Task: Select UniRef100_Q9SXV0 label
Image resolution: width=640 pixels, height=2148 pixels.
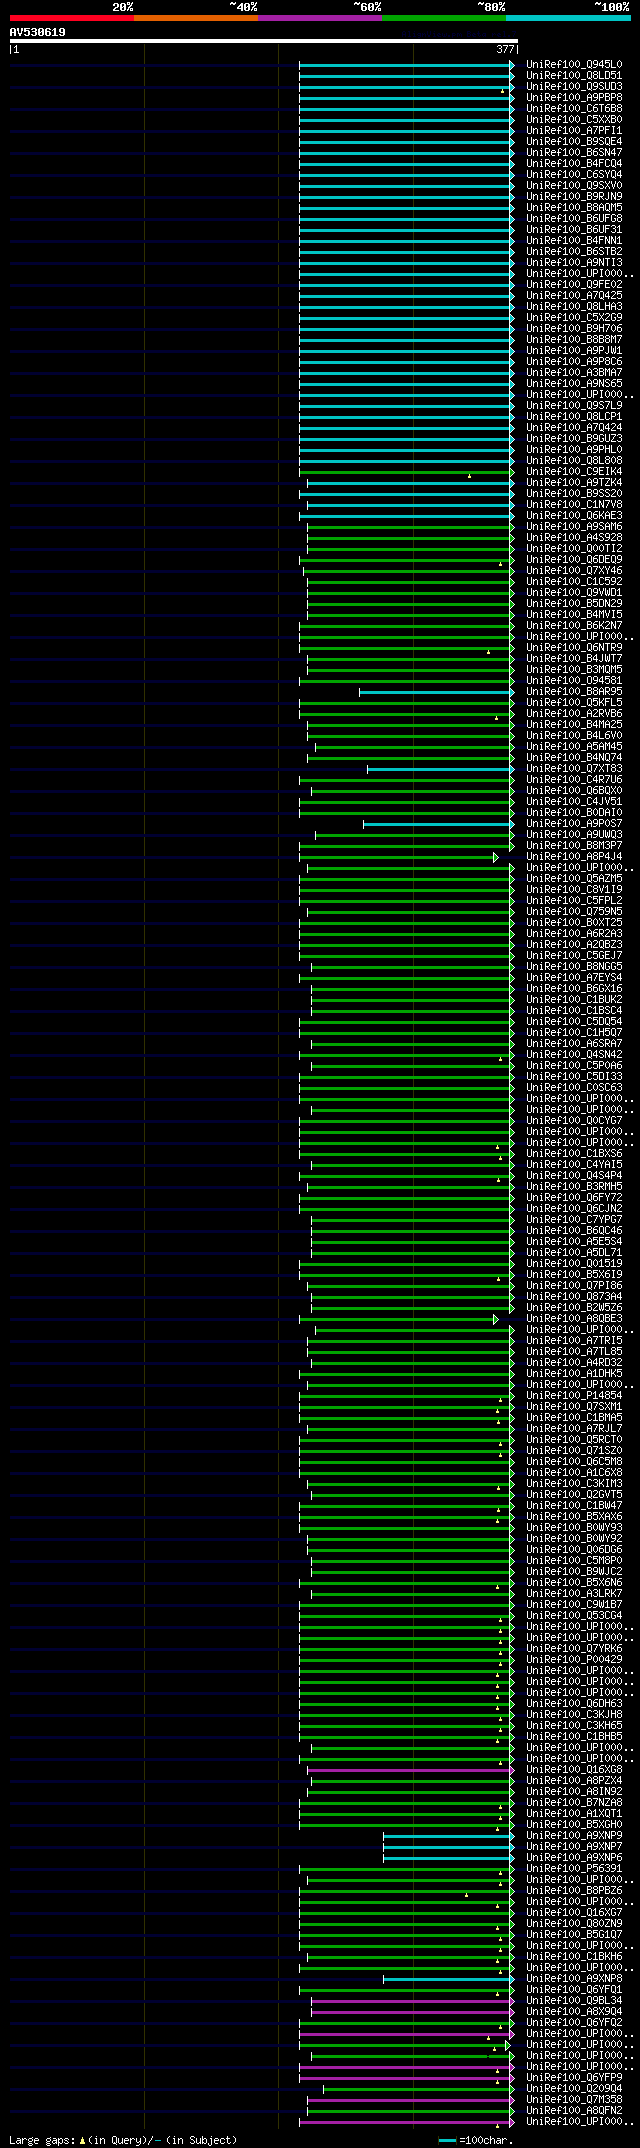Action: tap(574, 185)
